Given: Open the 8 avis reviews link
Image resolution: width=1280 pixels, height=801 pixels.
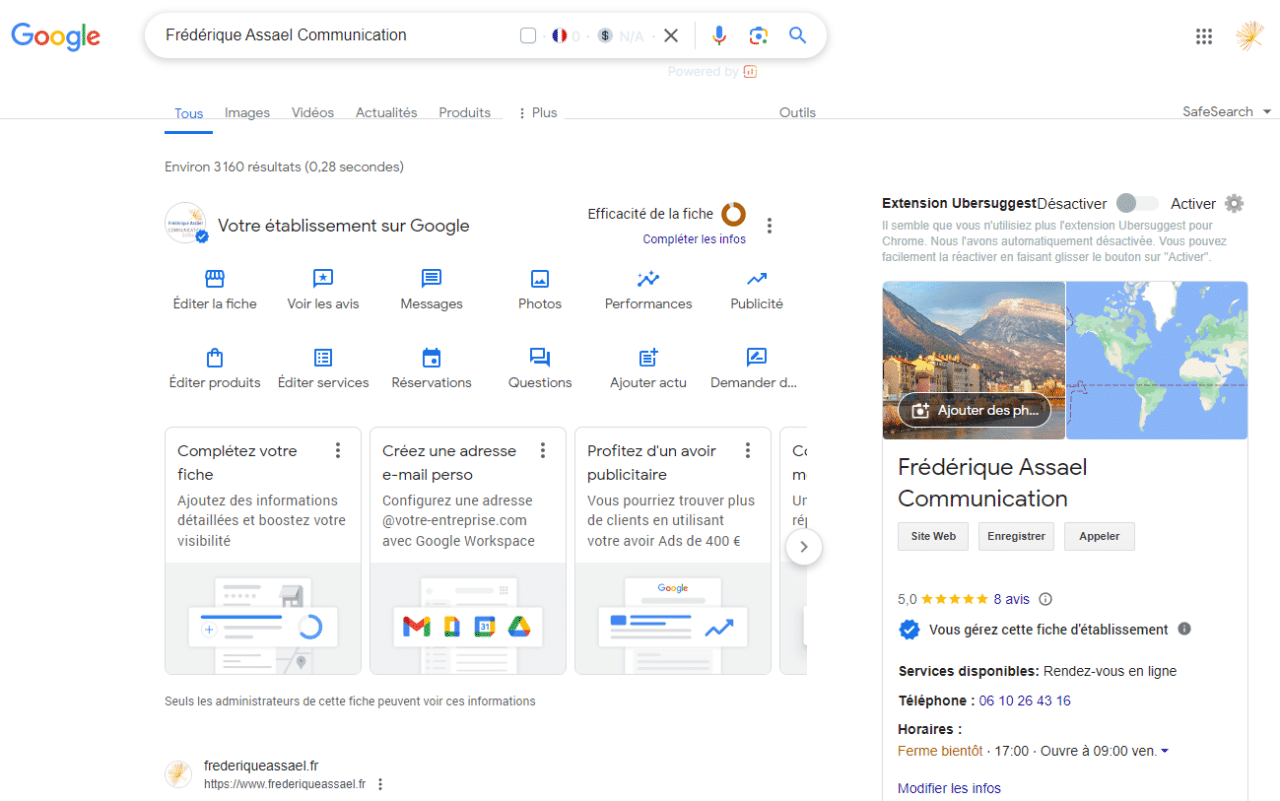Looking at the screenshot, I should [x=1011, y=599].
